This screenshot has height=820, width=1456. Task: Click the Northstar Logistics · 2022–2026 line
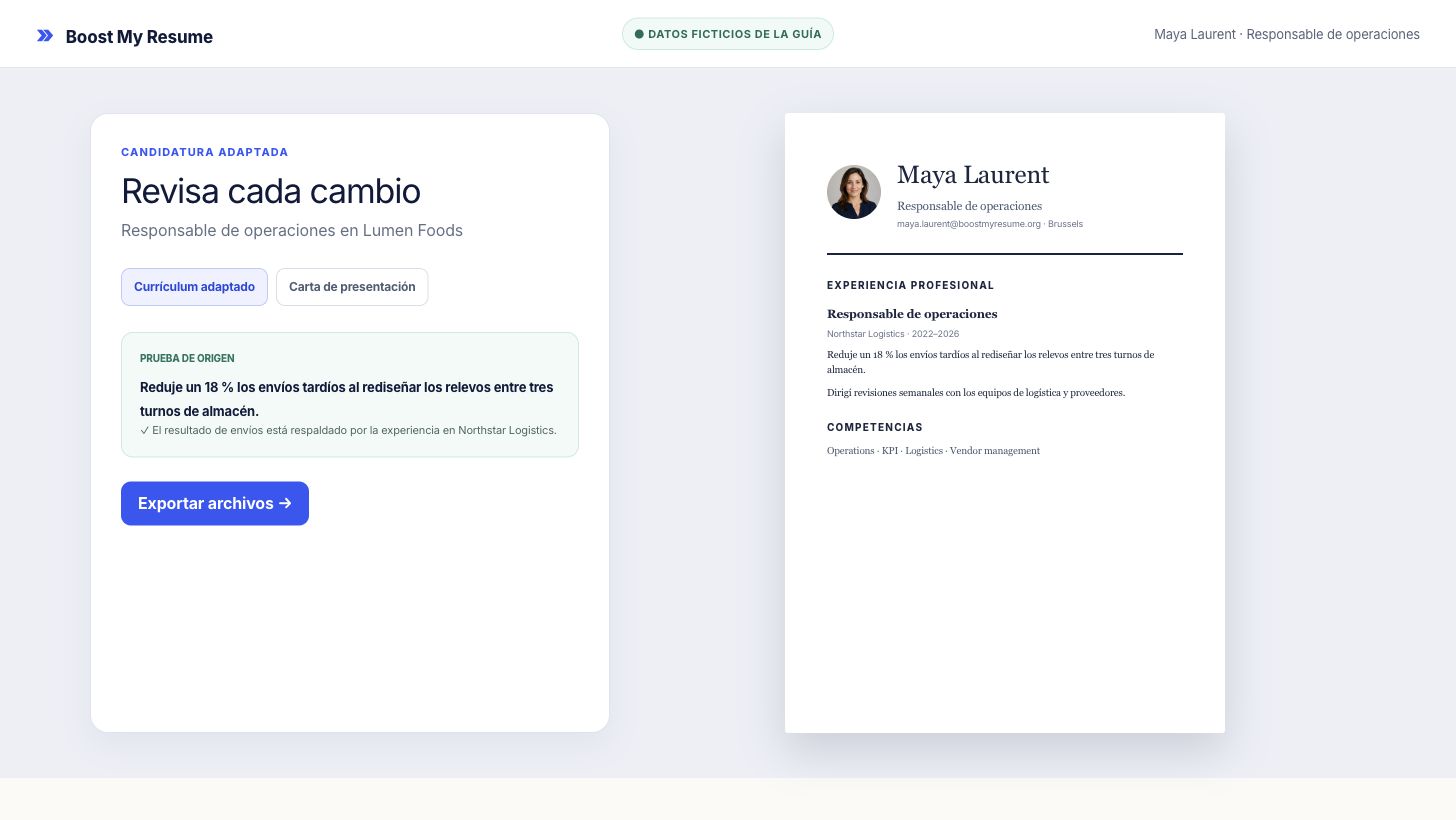(x=893, y=334)
